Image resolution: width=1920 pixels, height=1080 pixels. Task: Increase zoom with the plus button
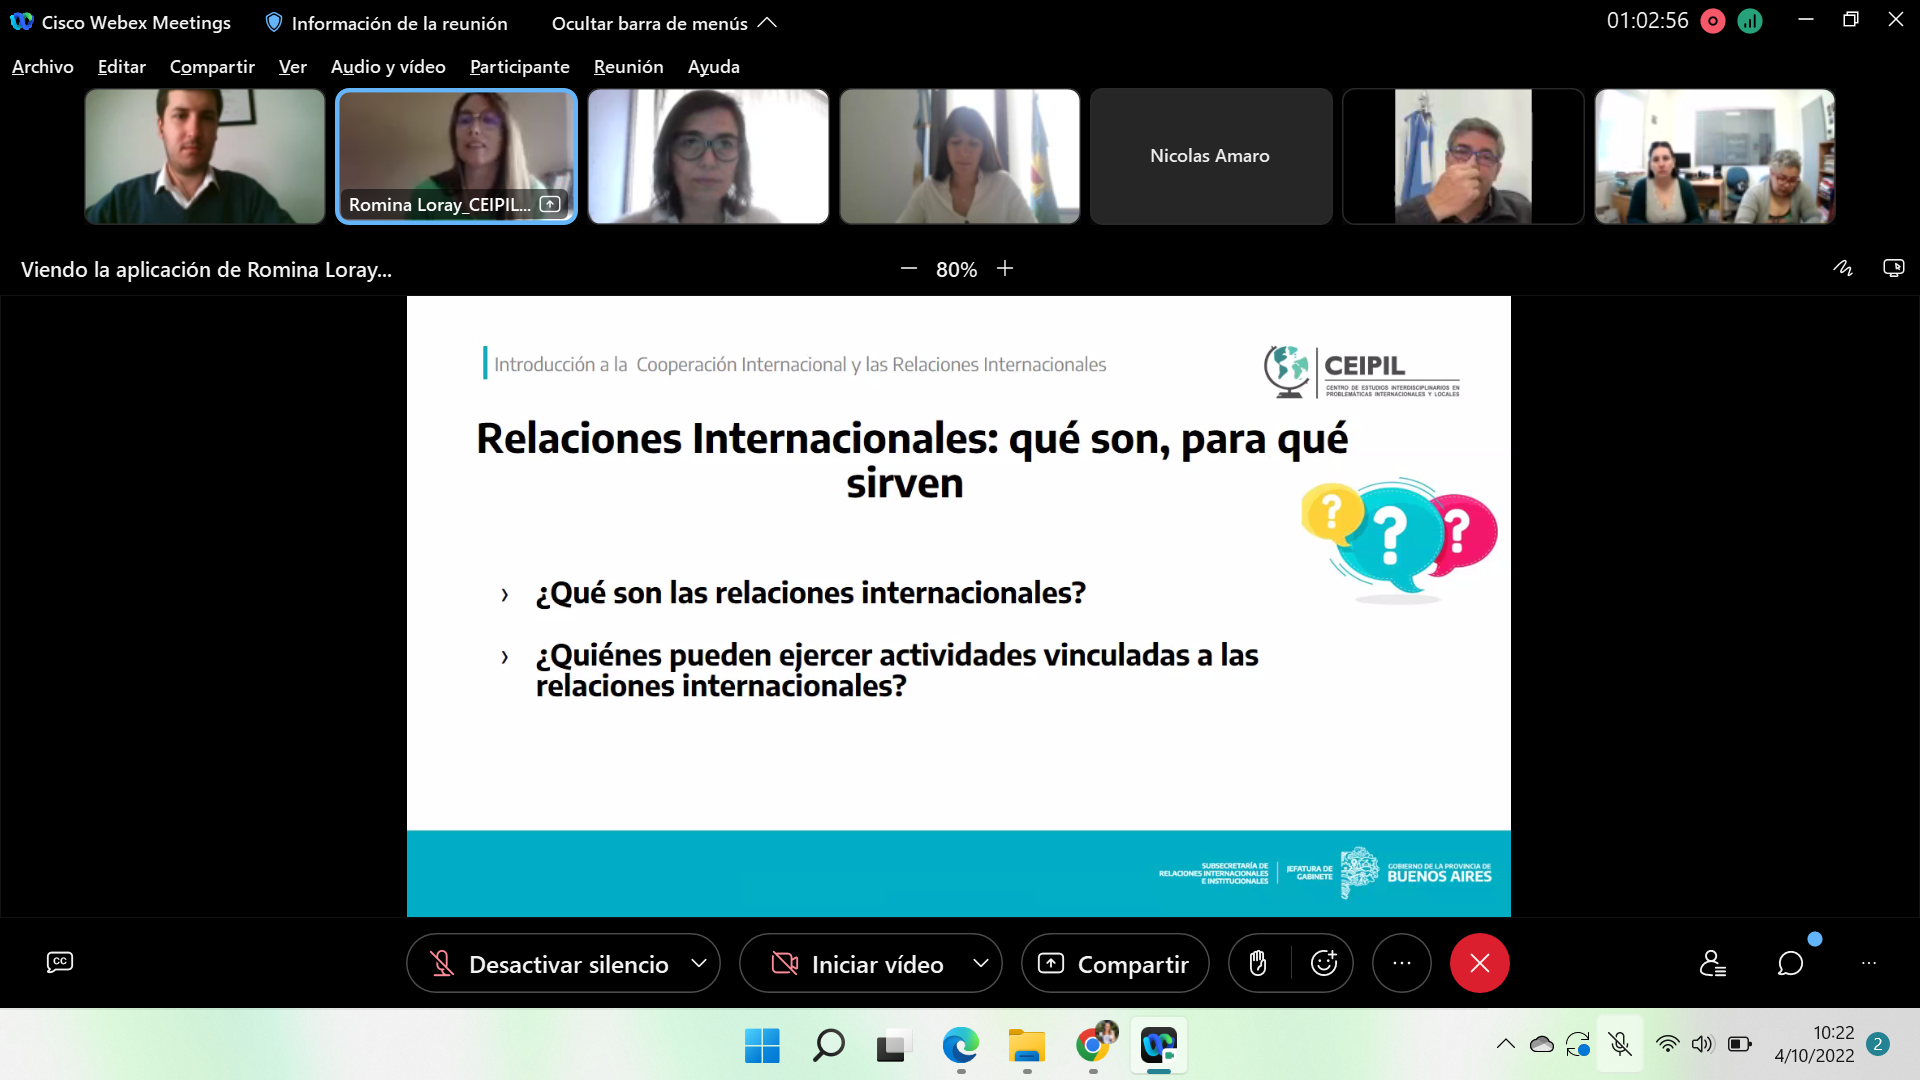pos(1005,268)
